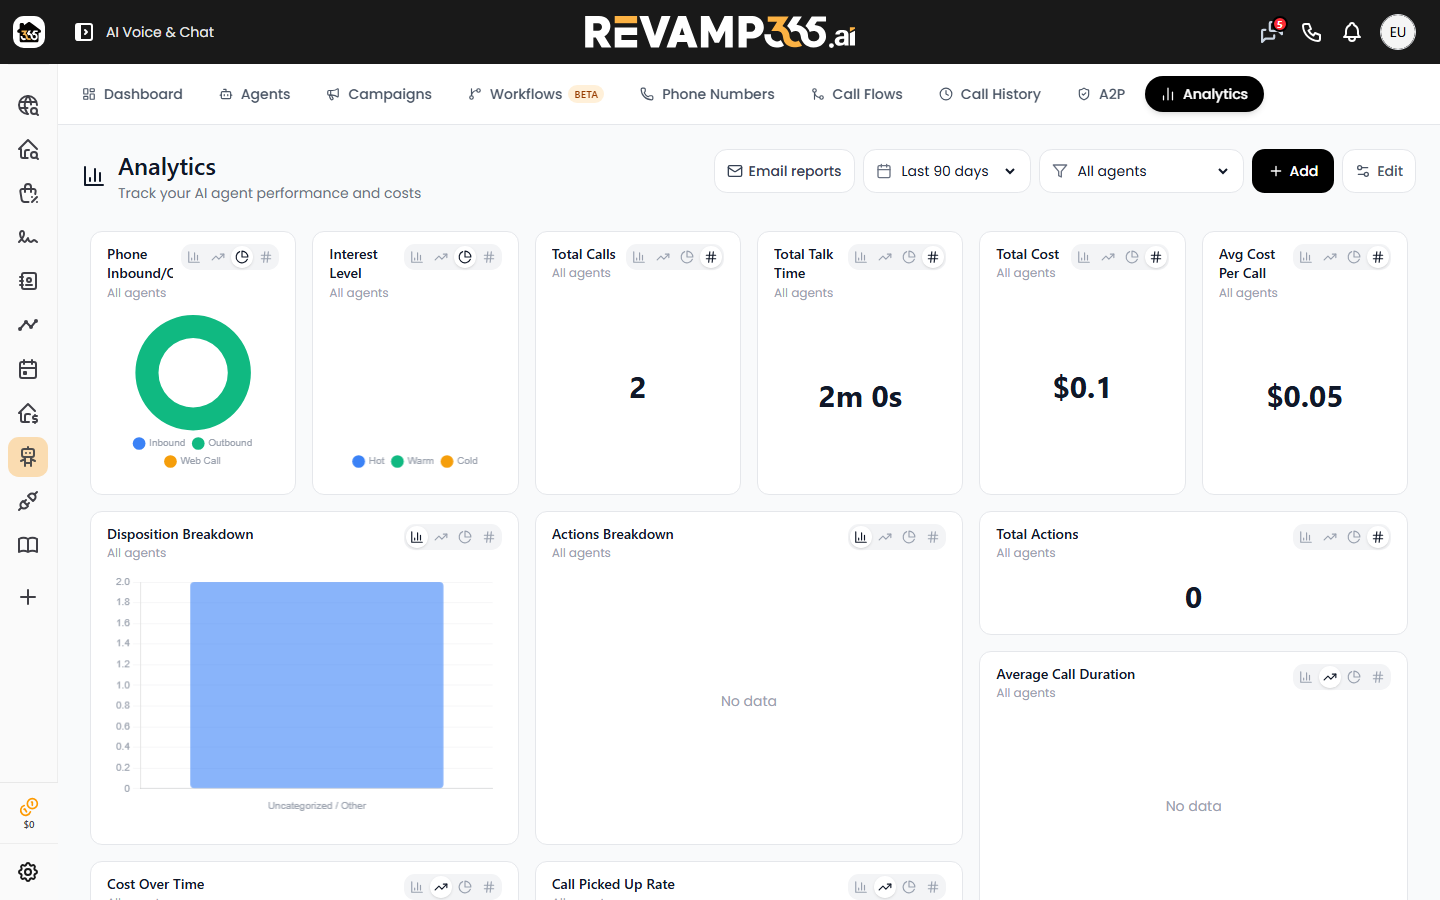Open the All agents filter dropdown
1440x900 pixels.
(1141, 171)
